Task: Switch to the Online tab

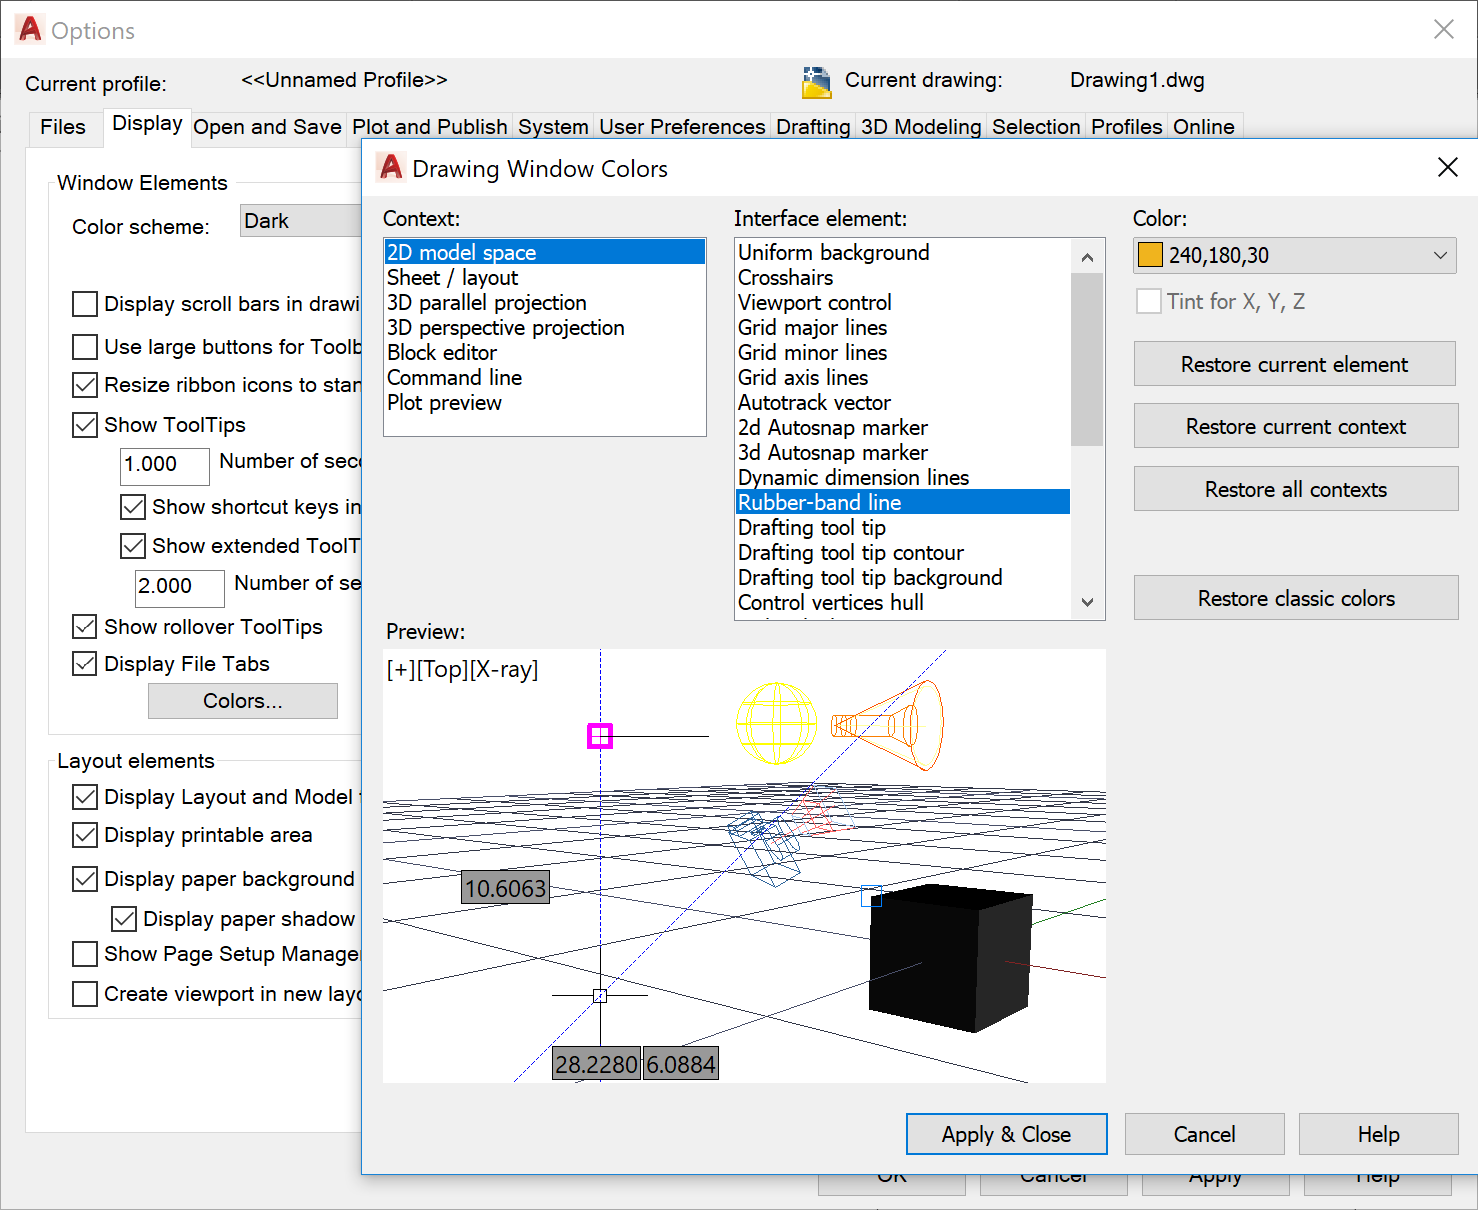Action: coord(1204,127)
